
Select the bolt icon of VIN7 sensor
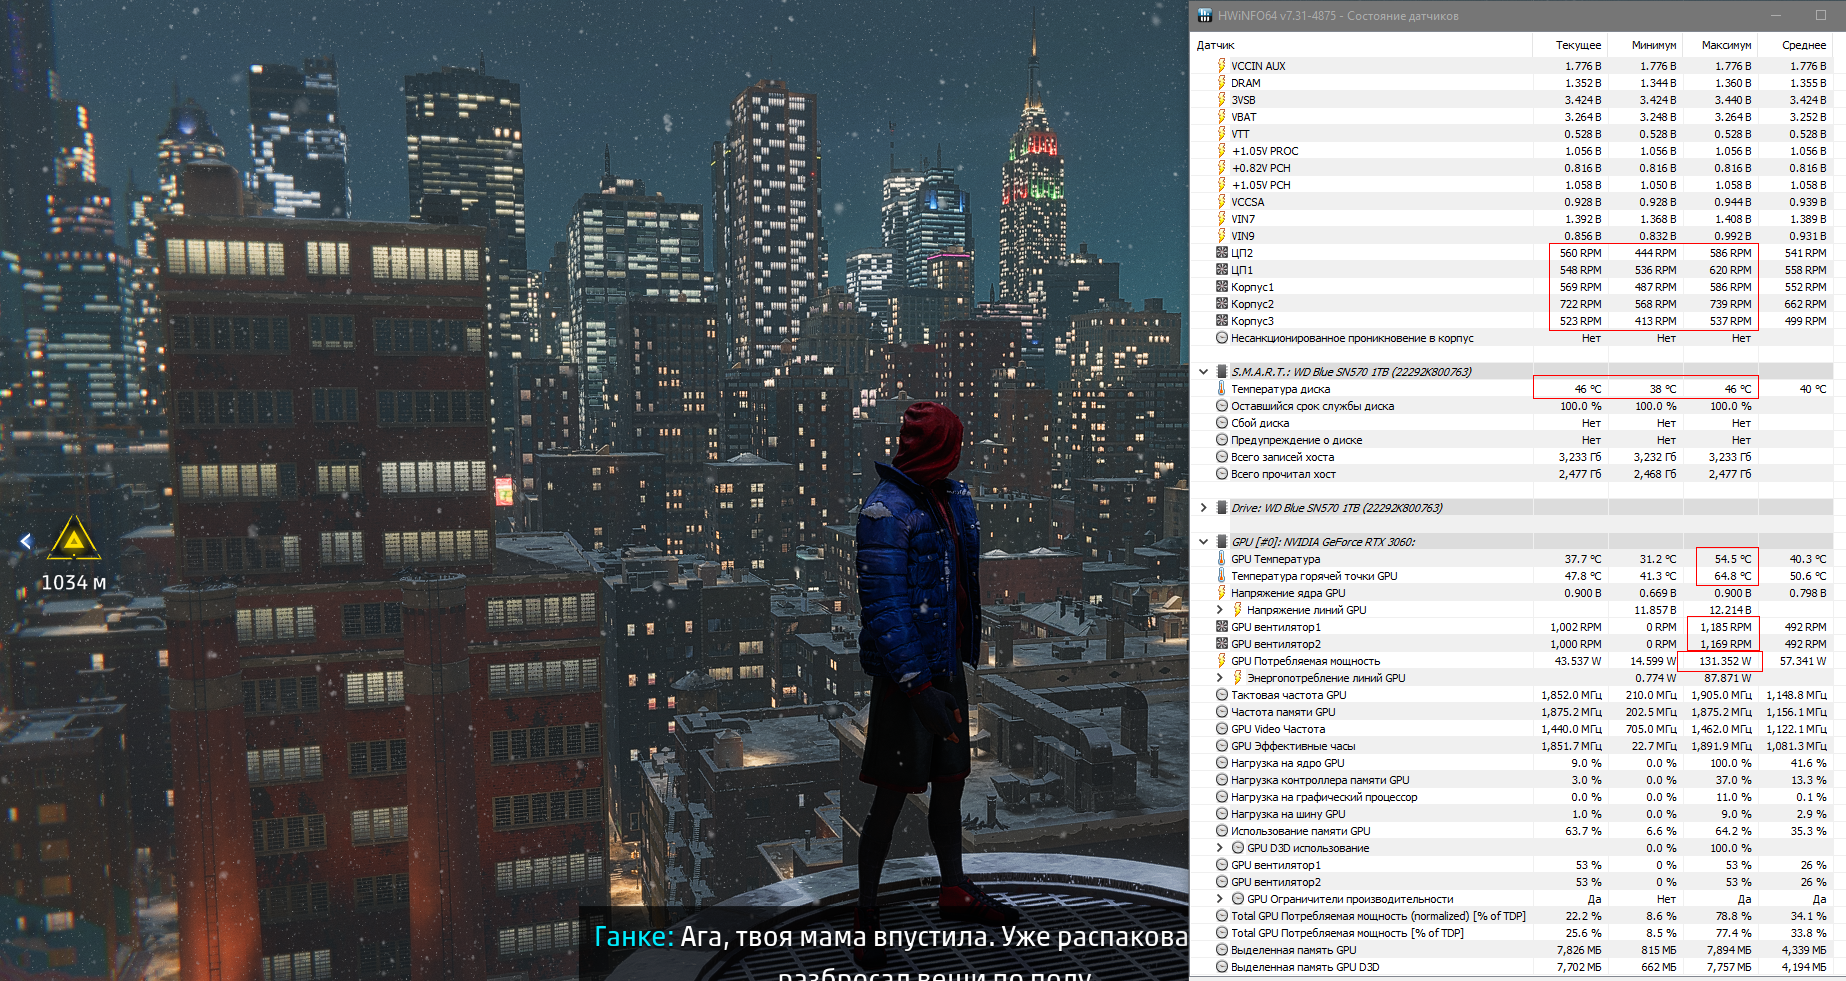(x=1221, y=219)
